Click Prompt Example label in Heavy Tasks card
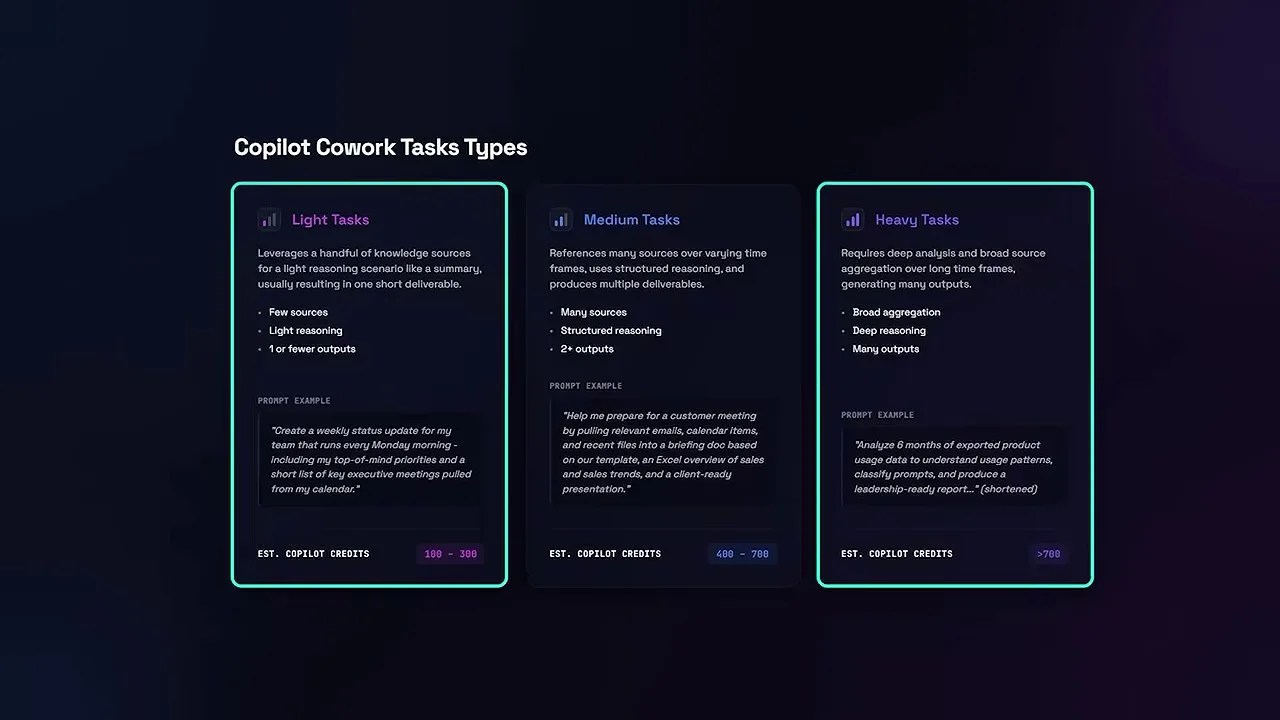The image size is (1280, 720). (878, 415)
